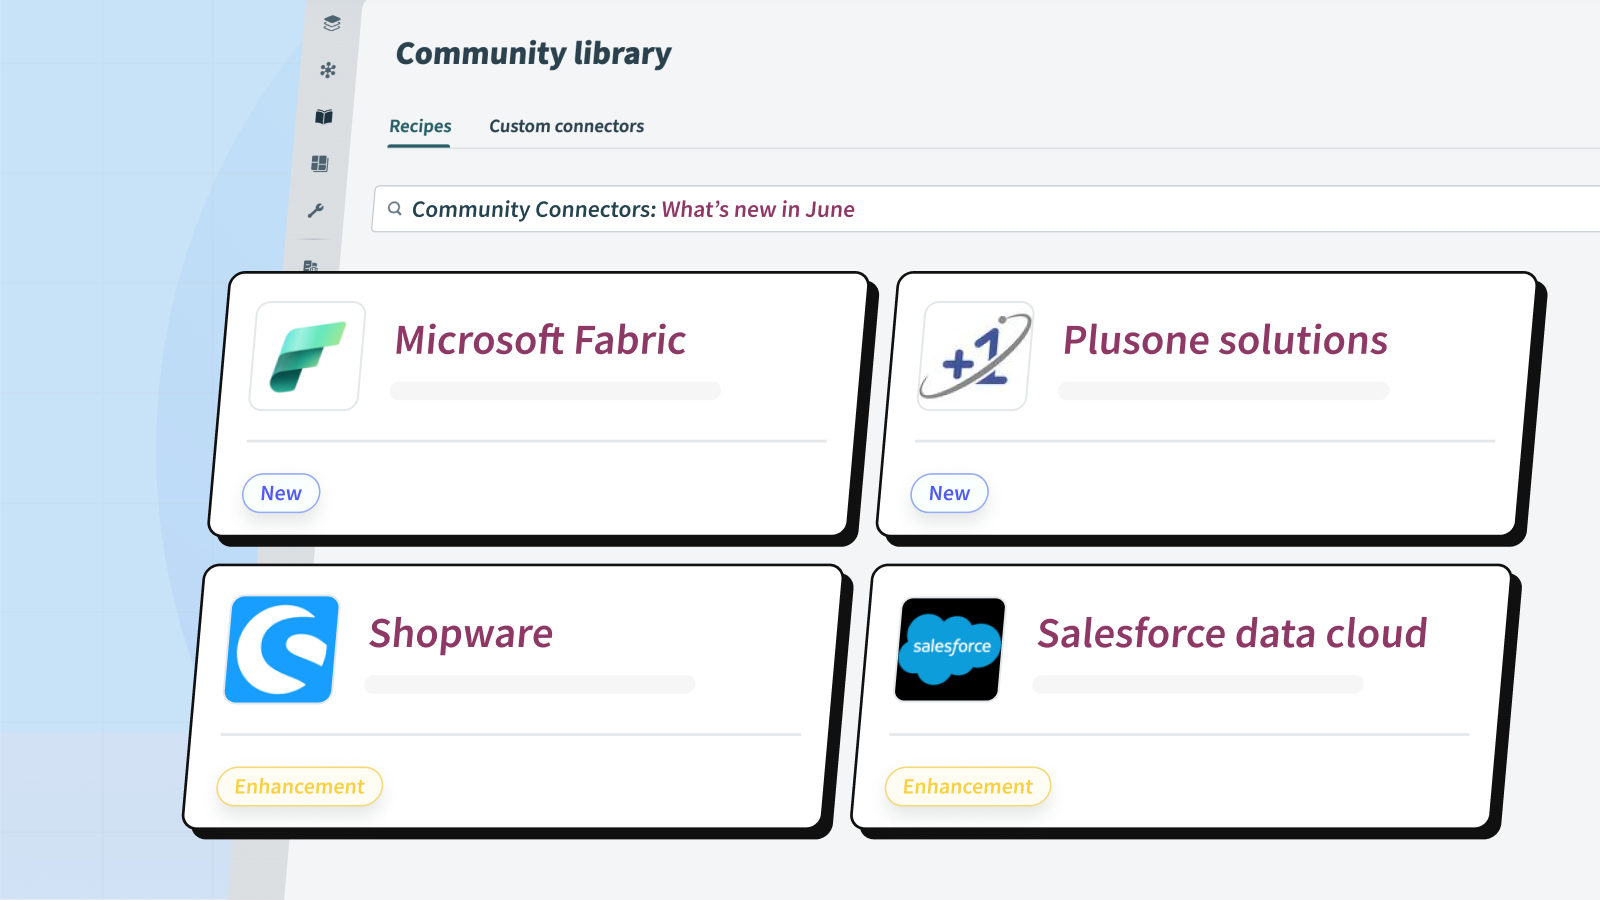This screenshot has width=1600, height=900.
Task: Open the Microsoft Fabric connector title
Action: coord(541,340)
